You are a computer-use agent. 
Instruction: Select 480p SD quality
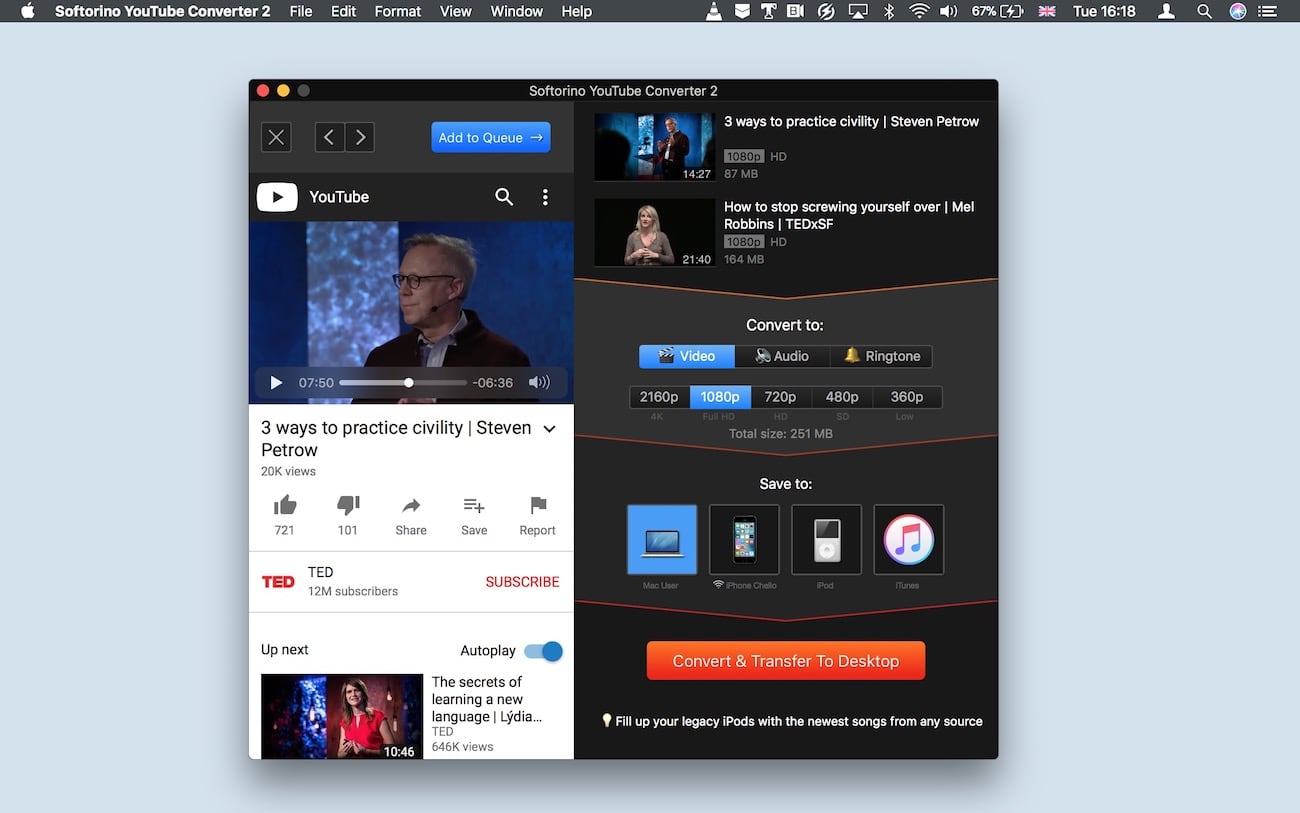pyautogui.click(x=842, y=397)
